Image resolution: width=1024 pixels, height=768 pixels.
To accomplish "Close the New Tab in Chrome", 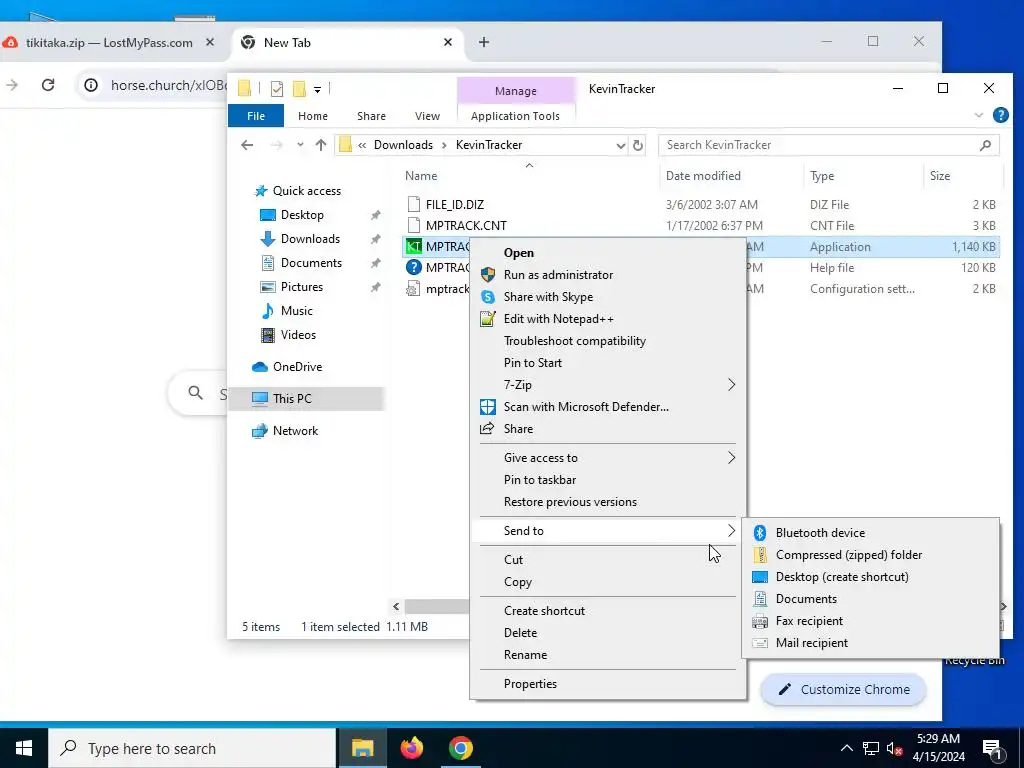I will [x=448, y=42].
